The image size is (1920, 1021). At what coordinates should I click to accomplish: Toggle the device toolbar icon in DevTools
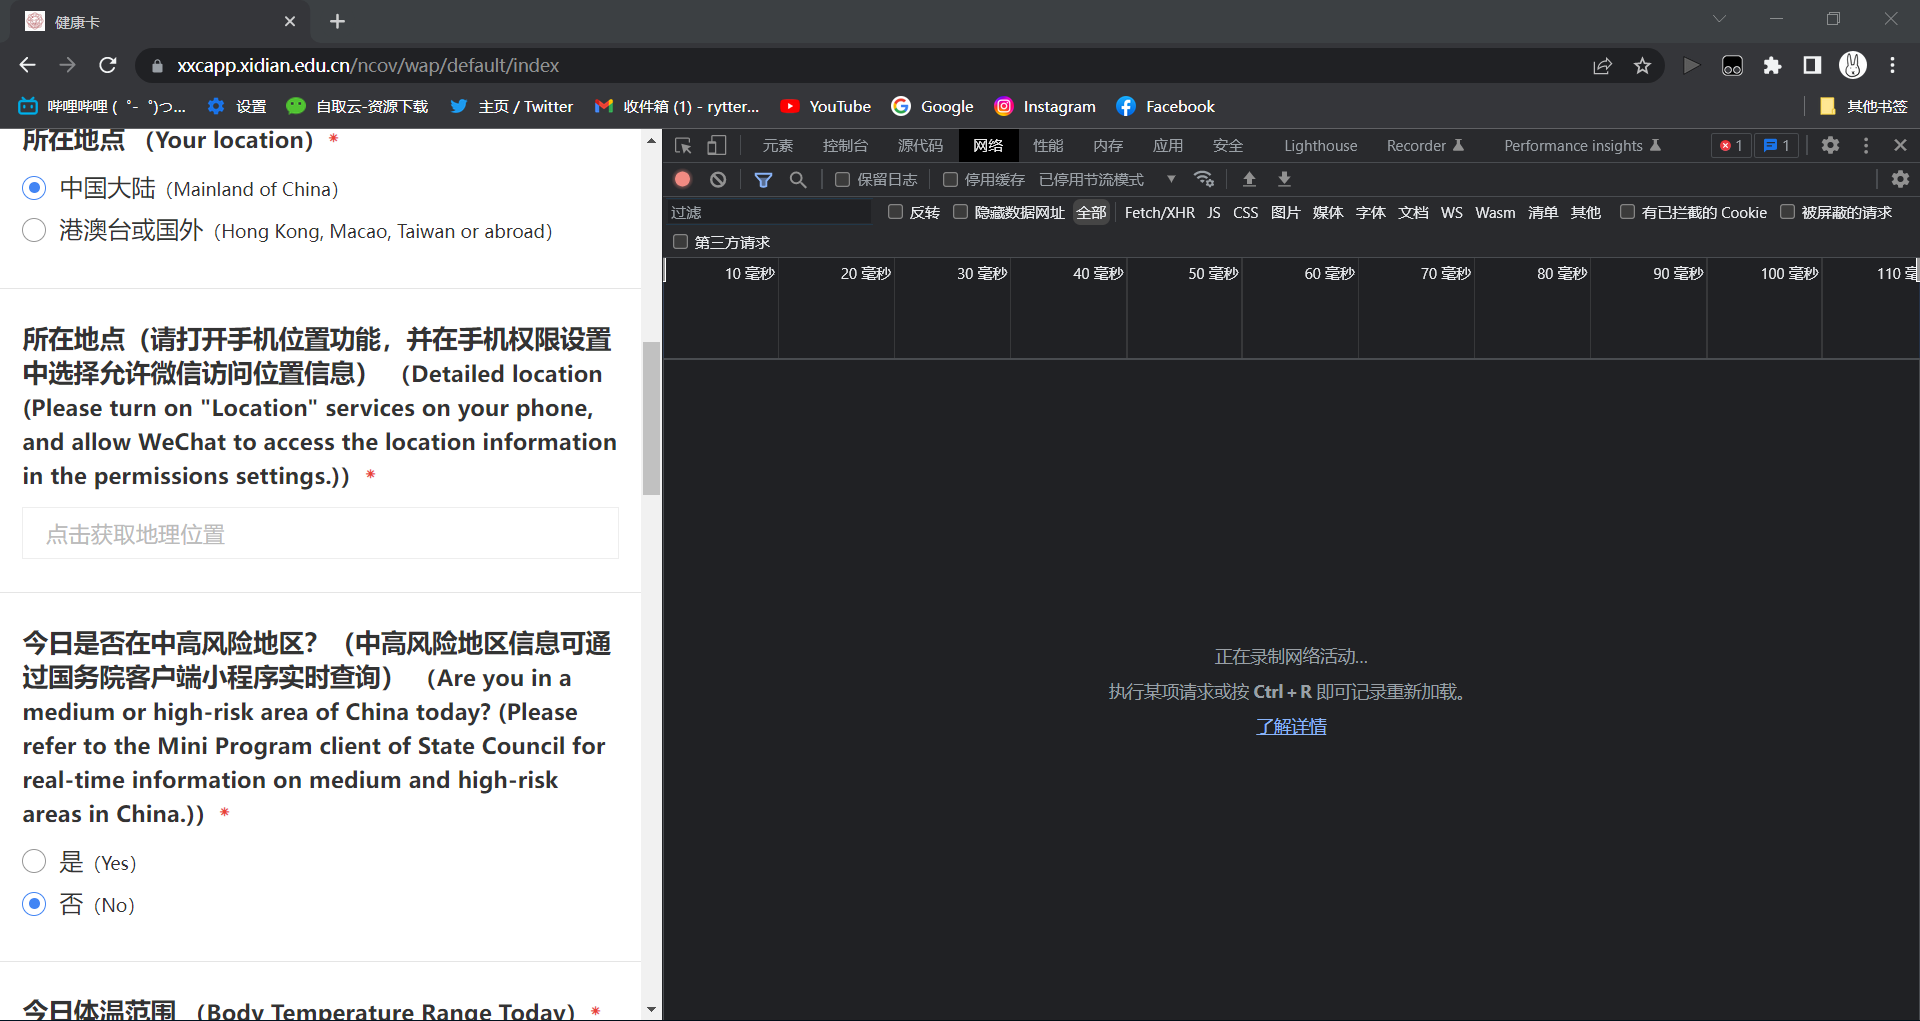tap(717, 146)
